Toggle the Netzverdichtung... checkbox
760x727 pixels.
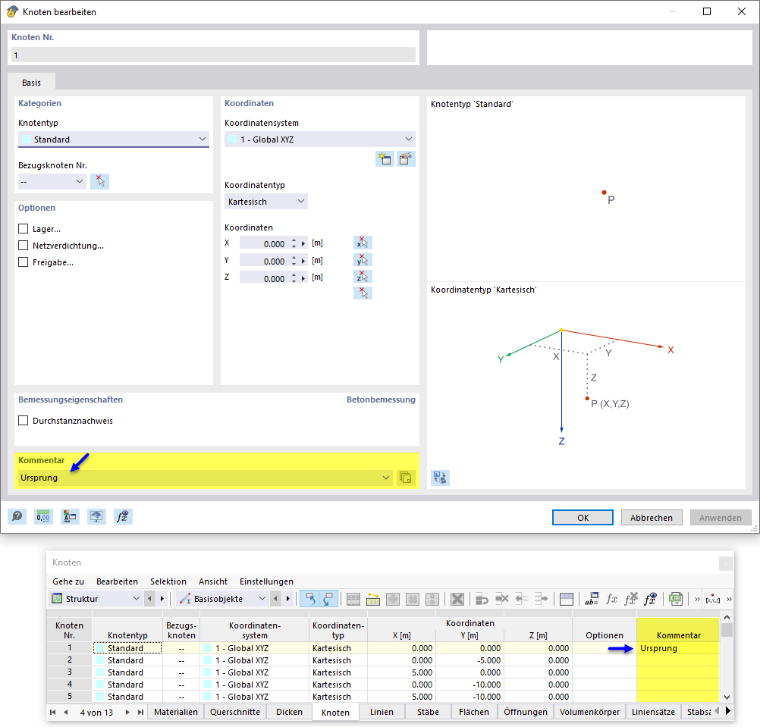click(23, 245)
